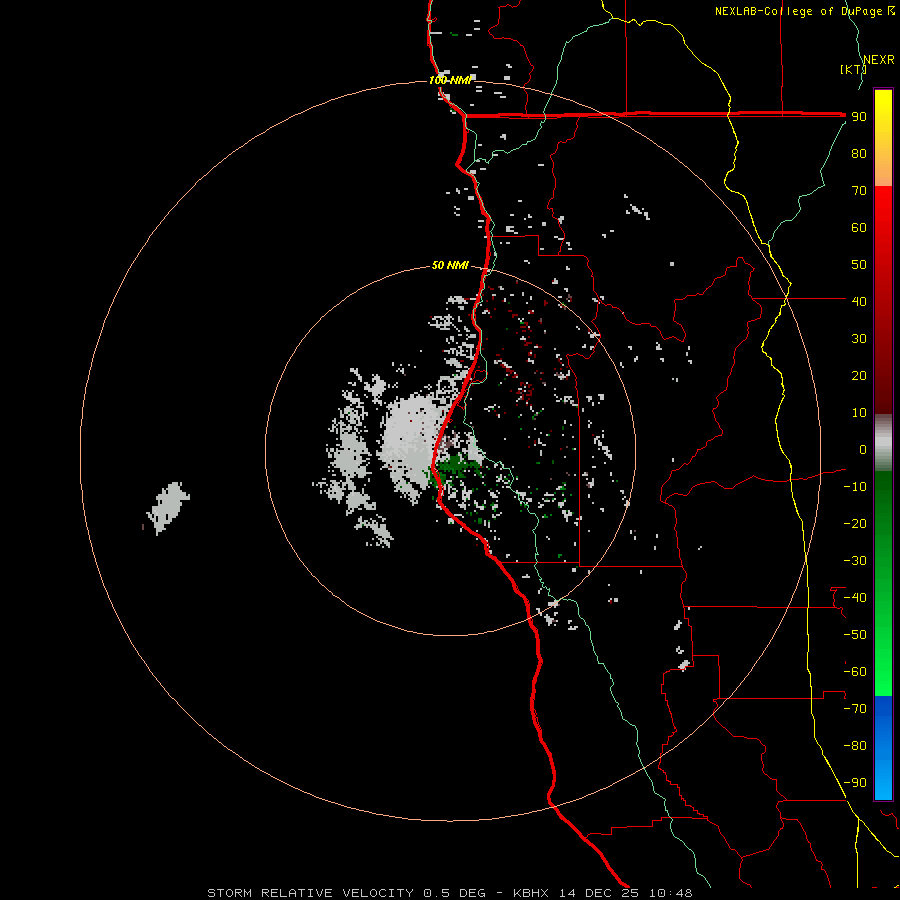Click the 20 value on the velocity scale
This screenshot has height=900, width=900.
[859, 375]
